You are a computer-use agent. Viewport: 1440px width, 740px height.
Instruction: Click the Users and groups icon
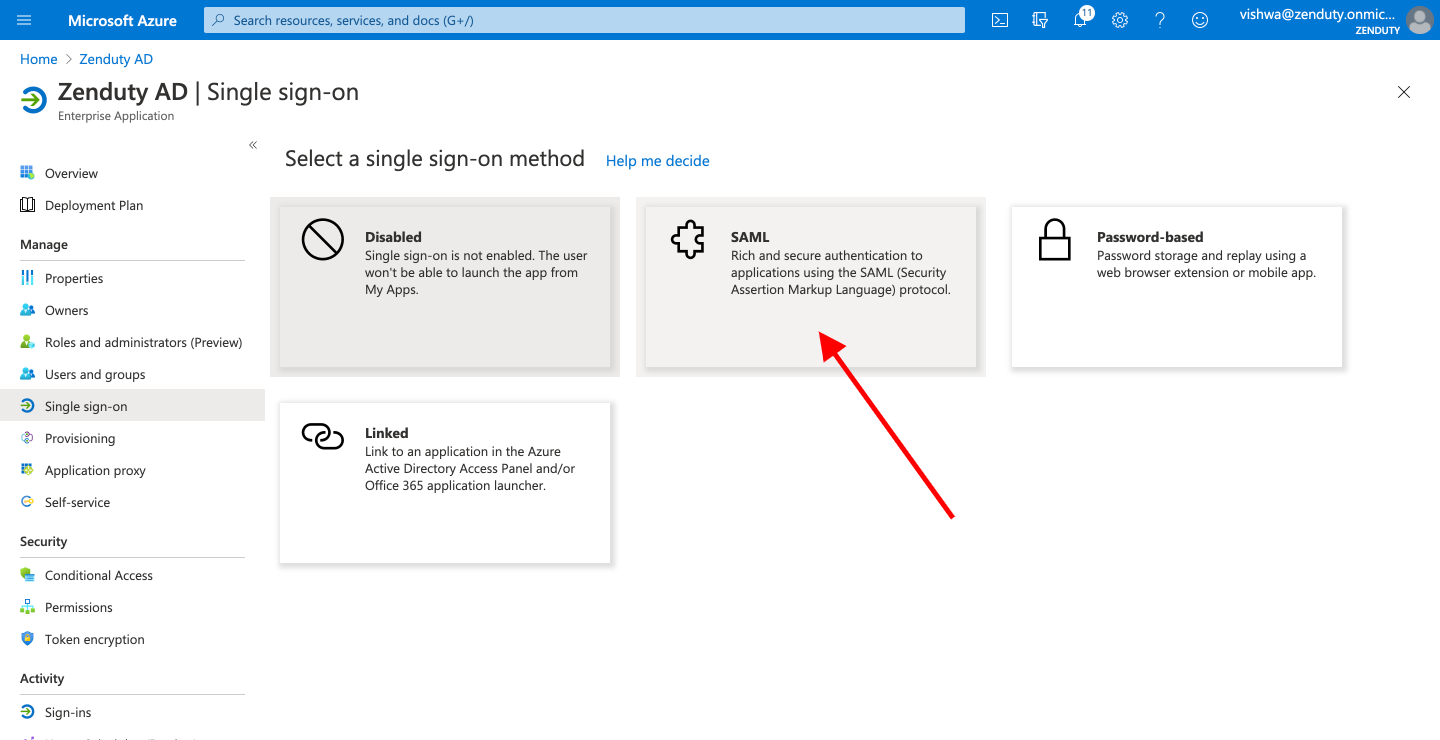27,374
